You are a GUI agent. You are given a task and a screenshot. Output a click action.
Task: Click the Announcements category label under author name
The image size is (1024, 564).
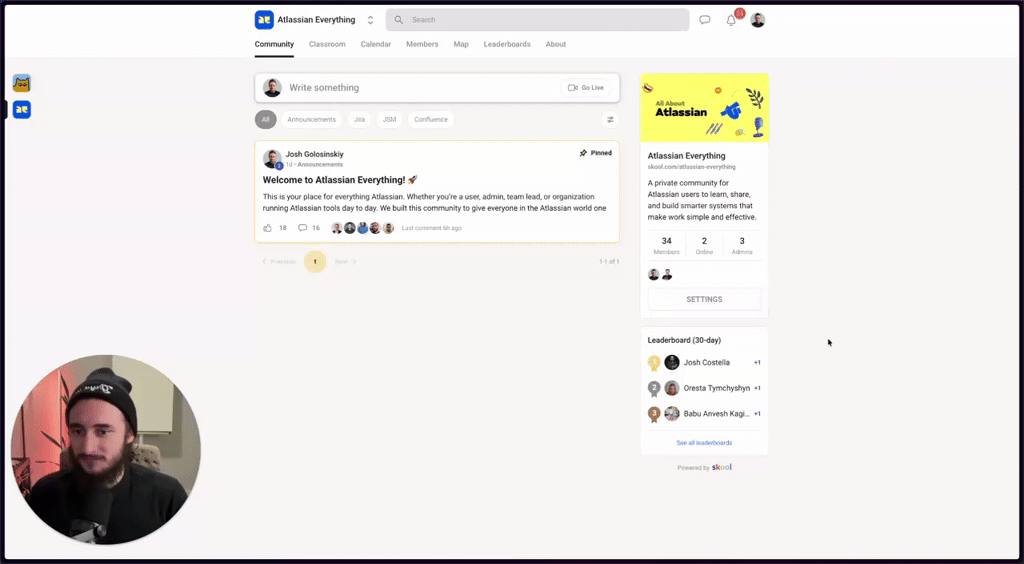[320, 164]
